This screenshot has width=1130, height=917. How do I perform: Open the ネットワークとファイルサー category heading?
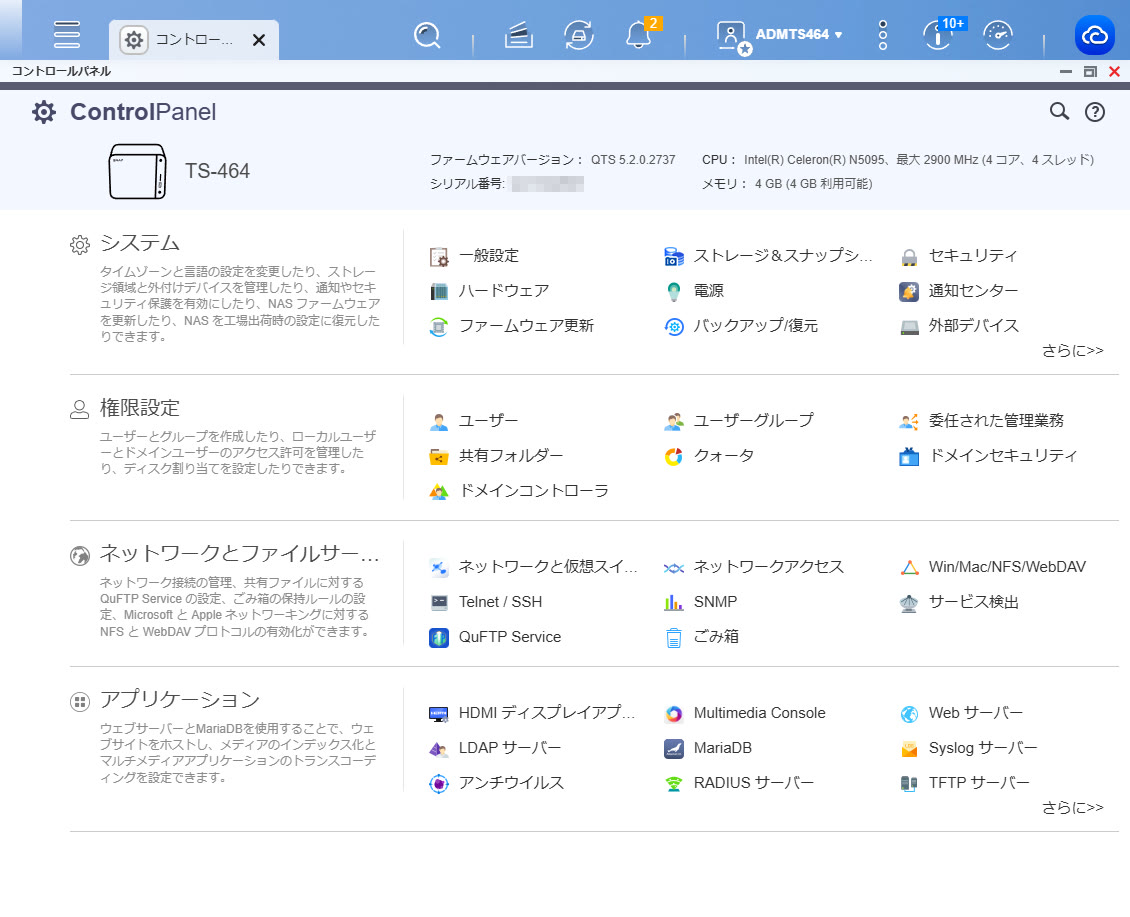coord(239,554)
